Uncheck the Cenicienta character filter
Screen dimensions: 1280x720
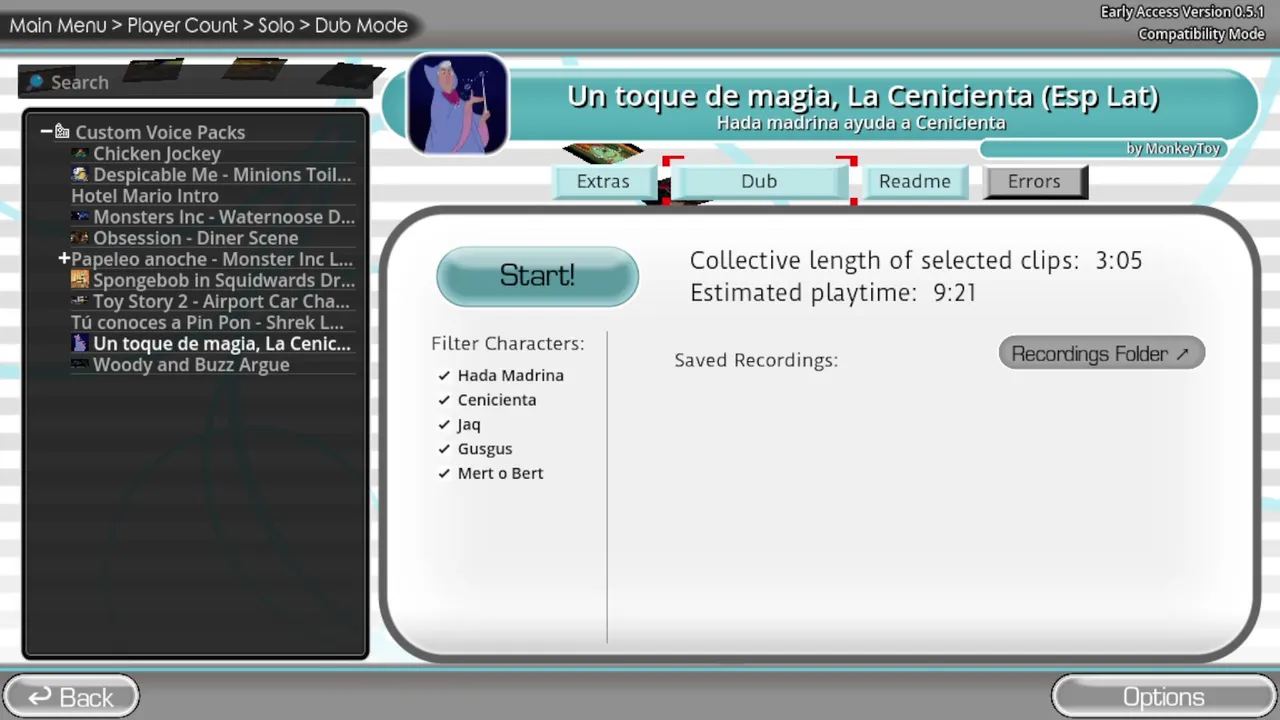[x=444, y=400]
